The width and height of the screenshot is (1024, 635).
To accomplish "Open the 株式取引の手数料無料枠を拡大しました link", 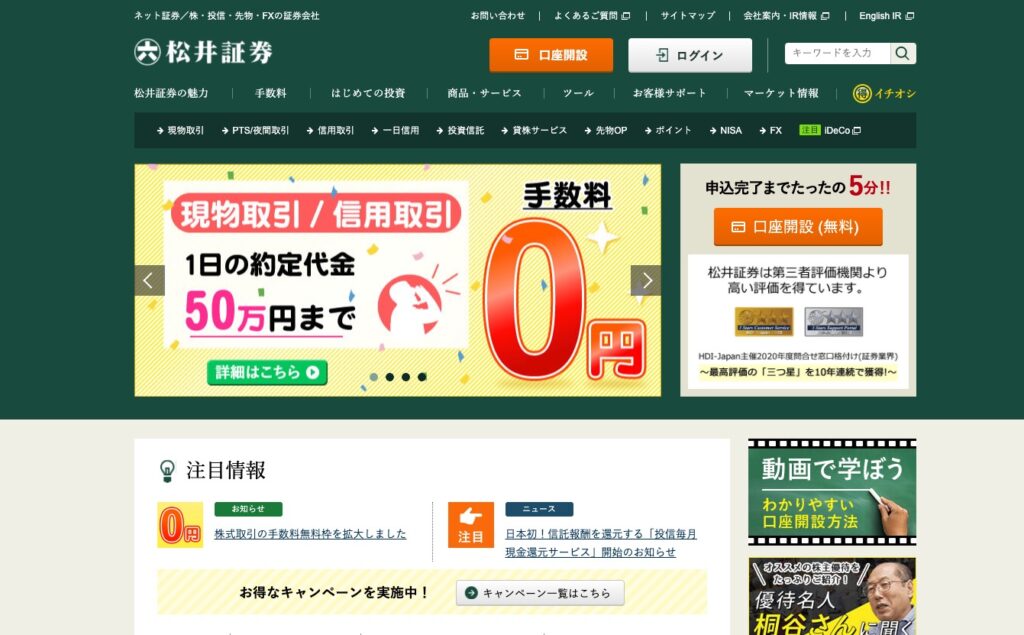I will [310, 534].
